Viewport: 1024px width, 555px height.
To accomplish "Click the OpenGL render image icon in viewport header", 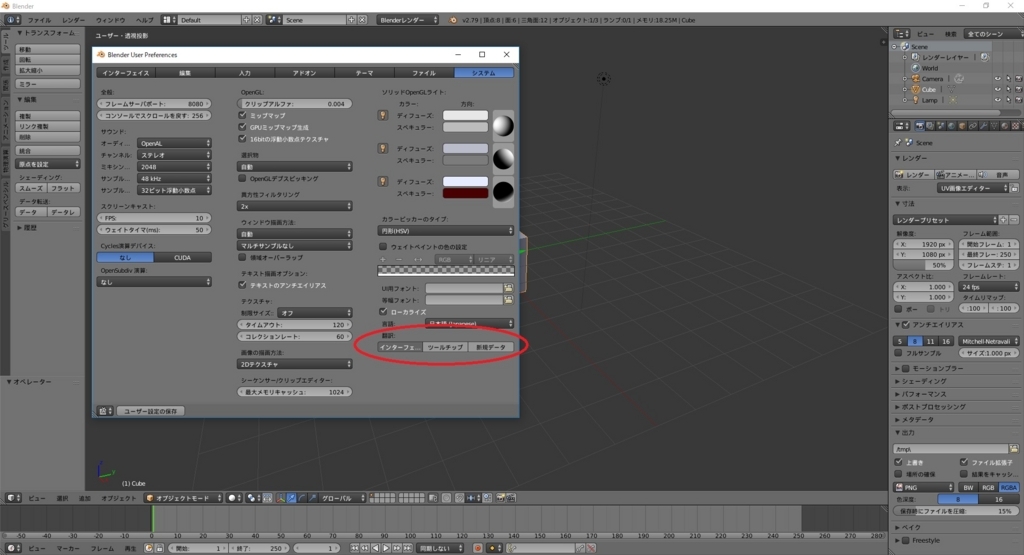I will [x=501, y=498].
